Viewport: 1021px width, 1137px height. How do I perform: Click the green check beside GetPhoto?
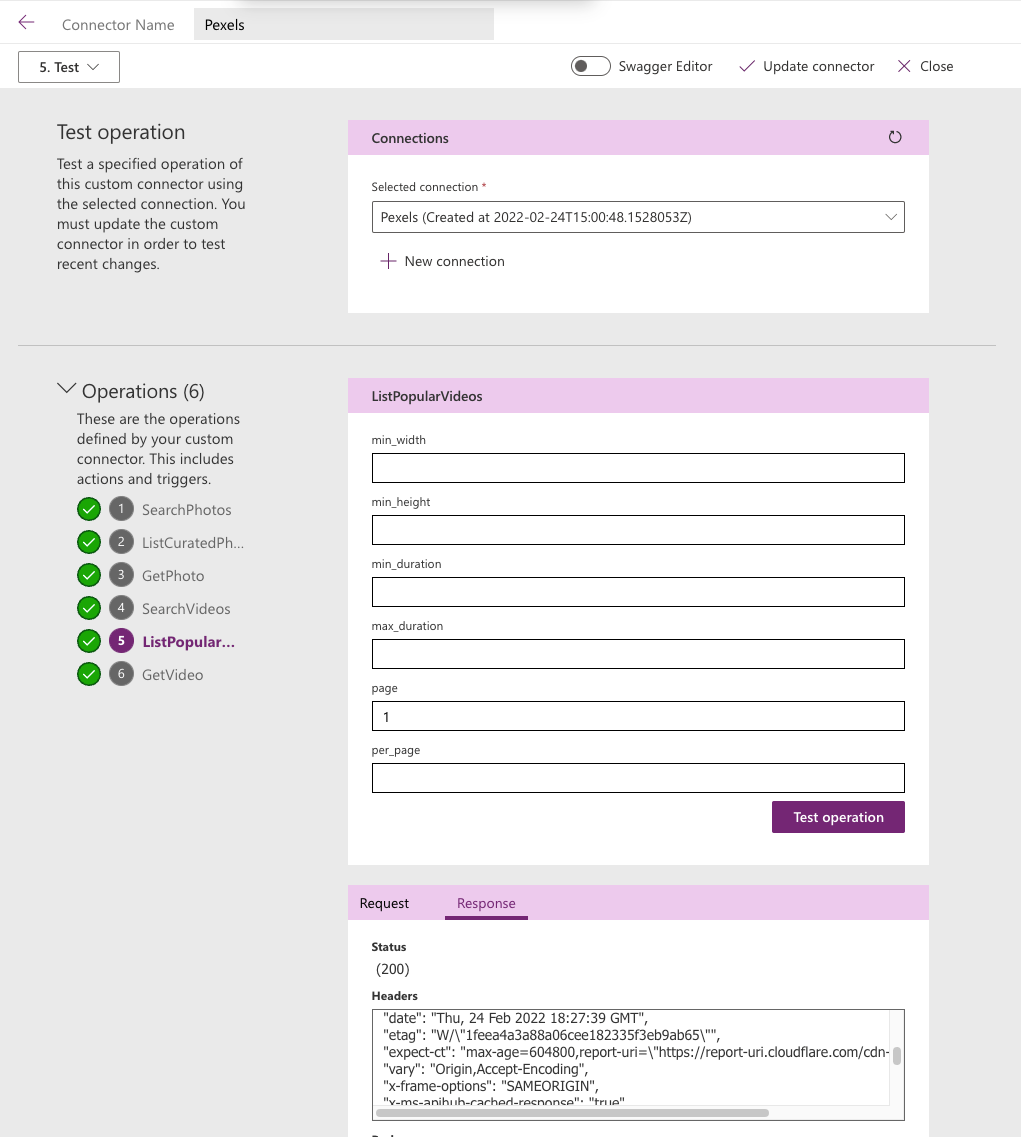pos(88,575)
